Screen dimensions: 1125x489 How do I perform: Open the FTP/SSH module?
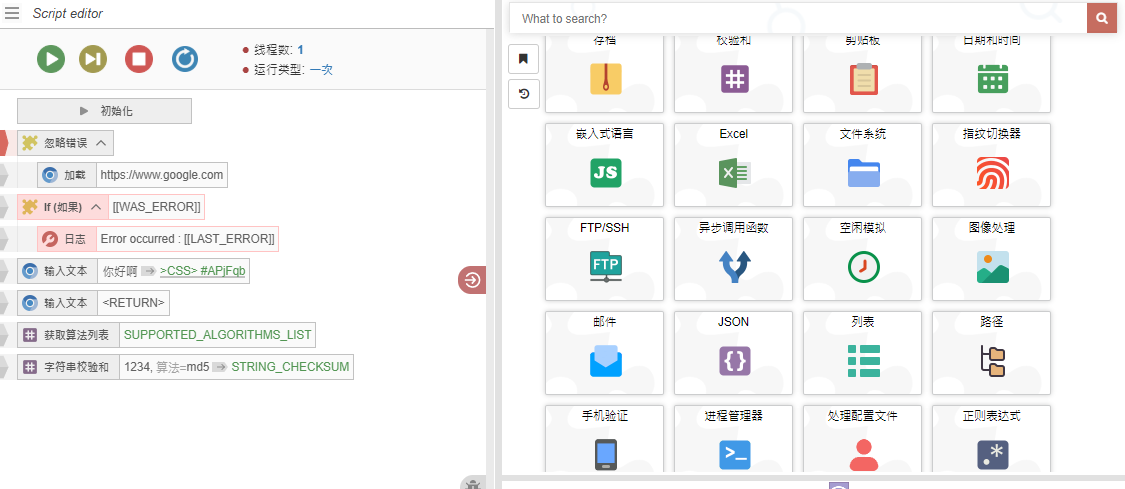tap(604, 266)
